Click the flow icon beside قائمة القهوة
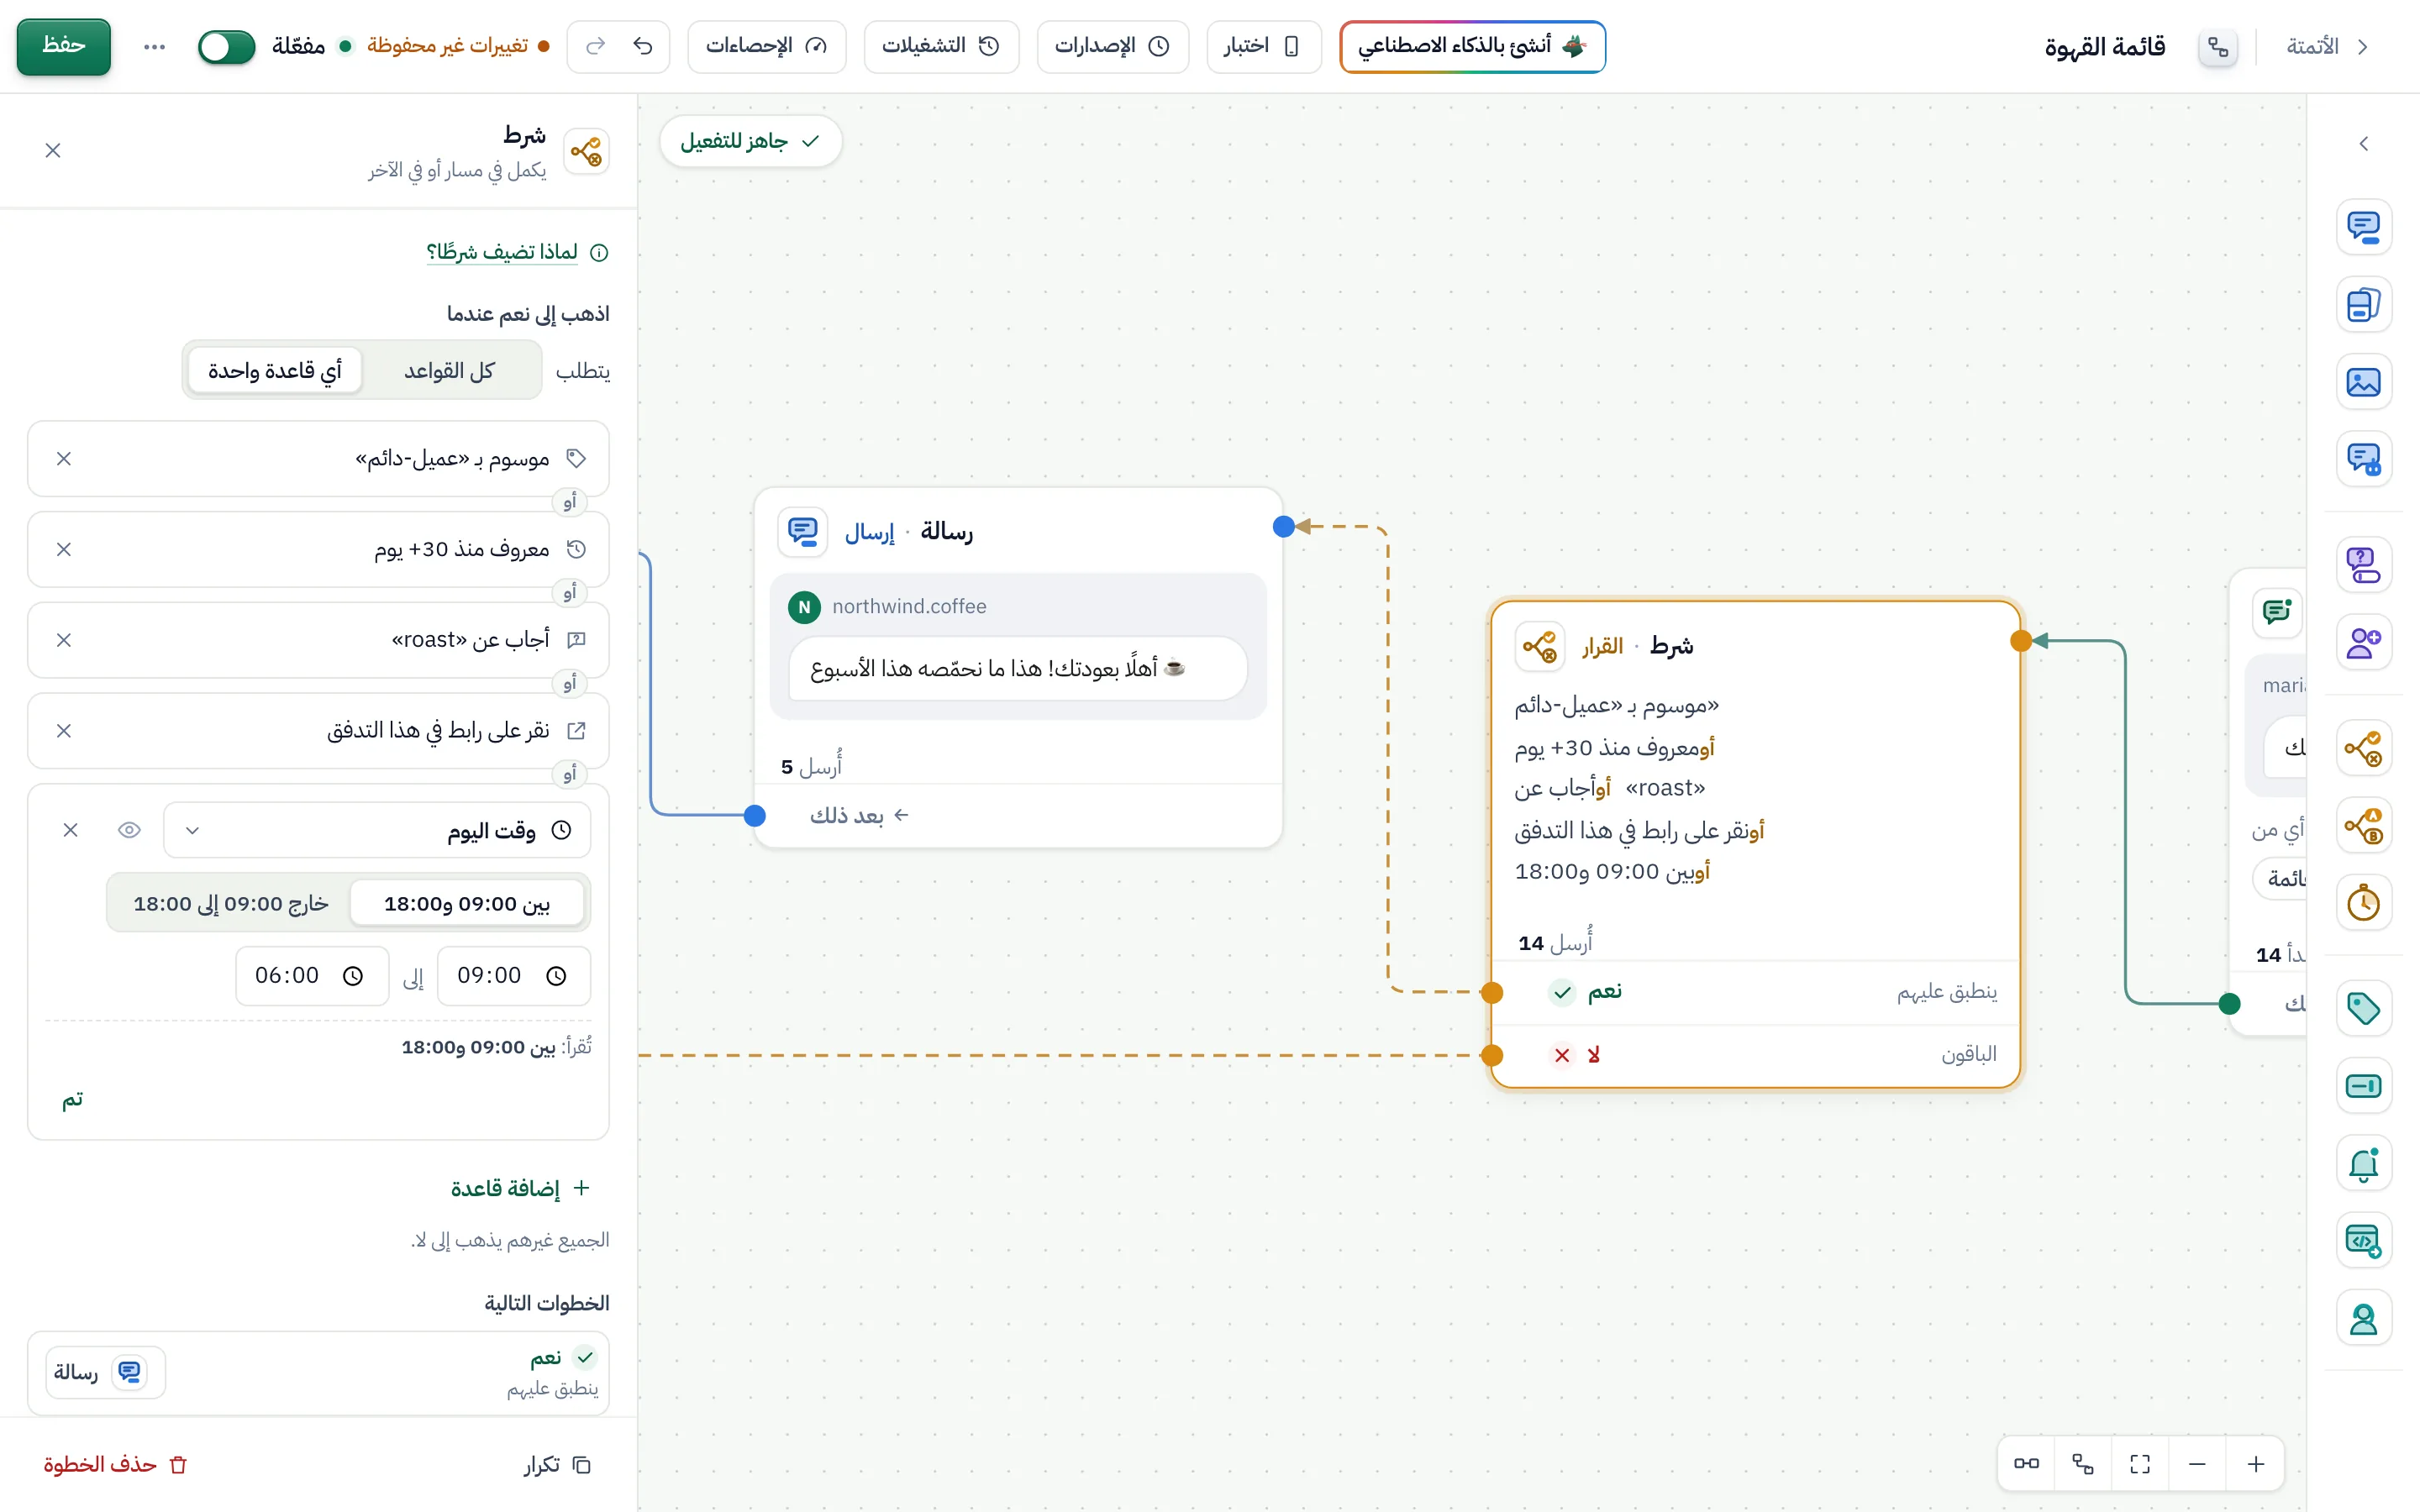Screen dimensions: 2420x1512 pos(2218,46)
